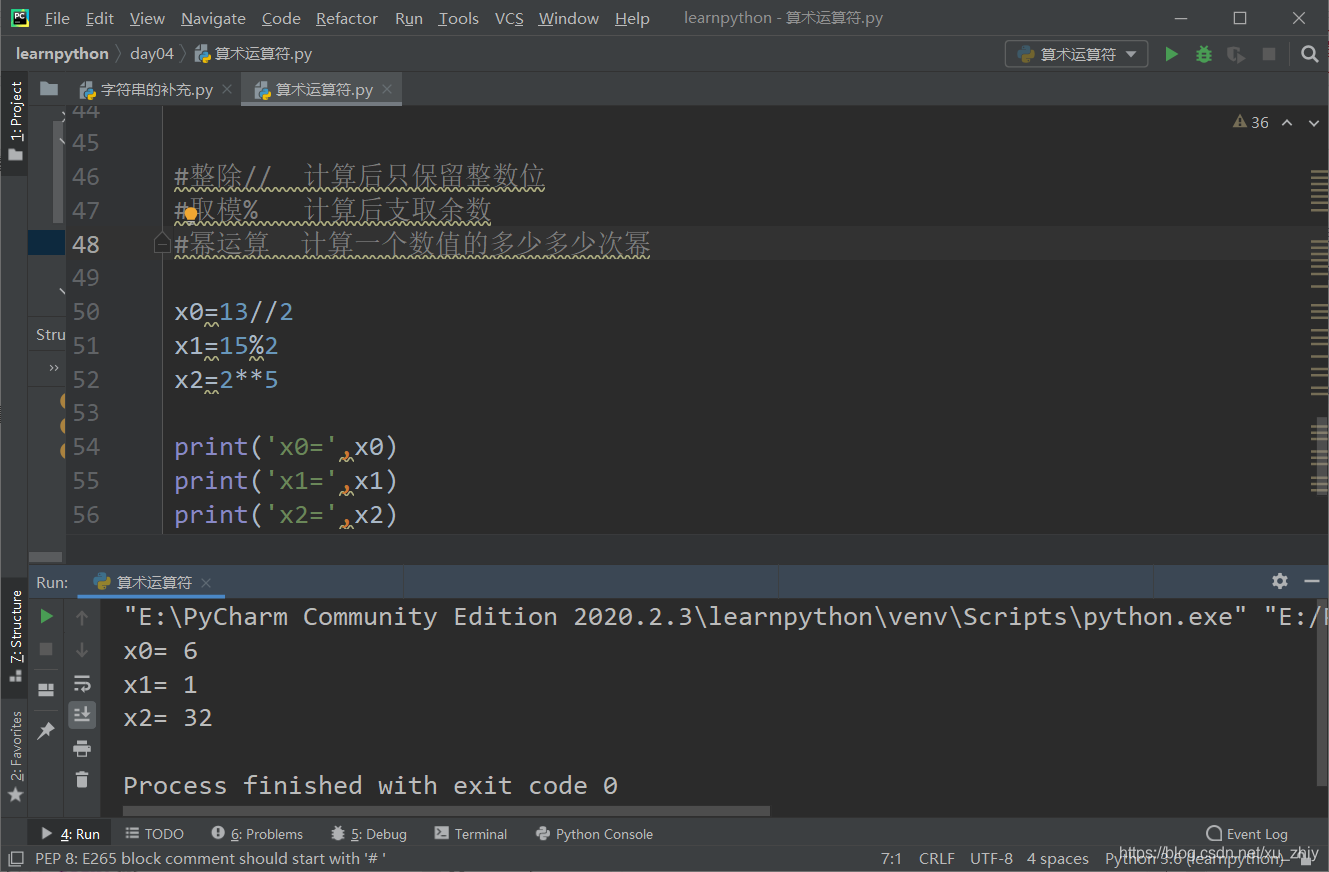The image size is (1329, 872).
Task: Click the x0= 6 output line
Action: 161,651
